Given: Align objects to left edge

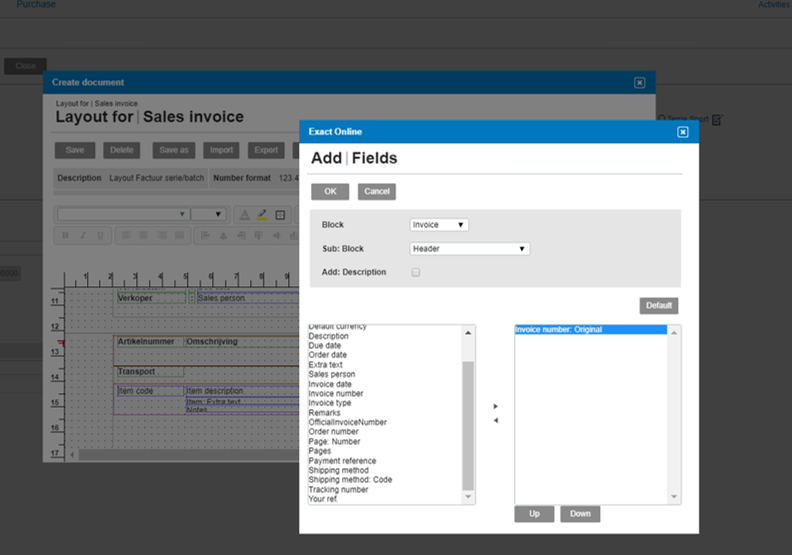Looking at the screenshot, I should [x=205, y=235].
